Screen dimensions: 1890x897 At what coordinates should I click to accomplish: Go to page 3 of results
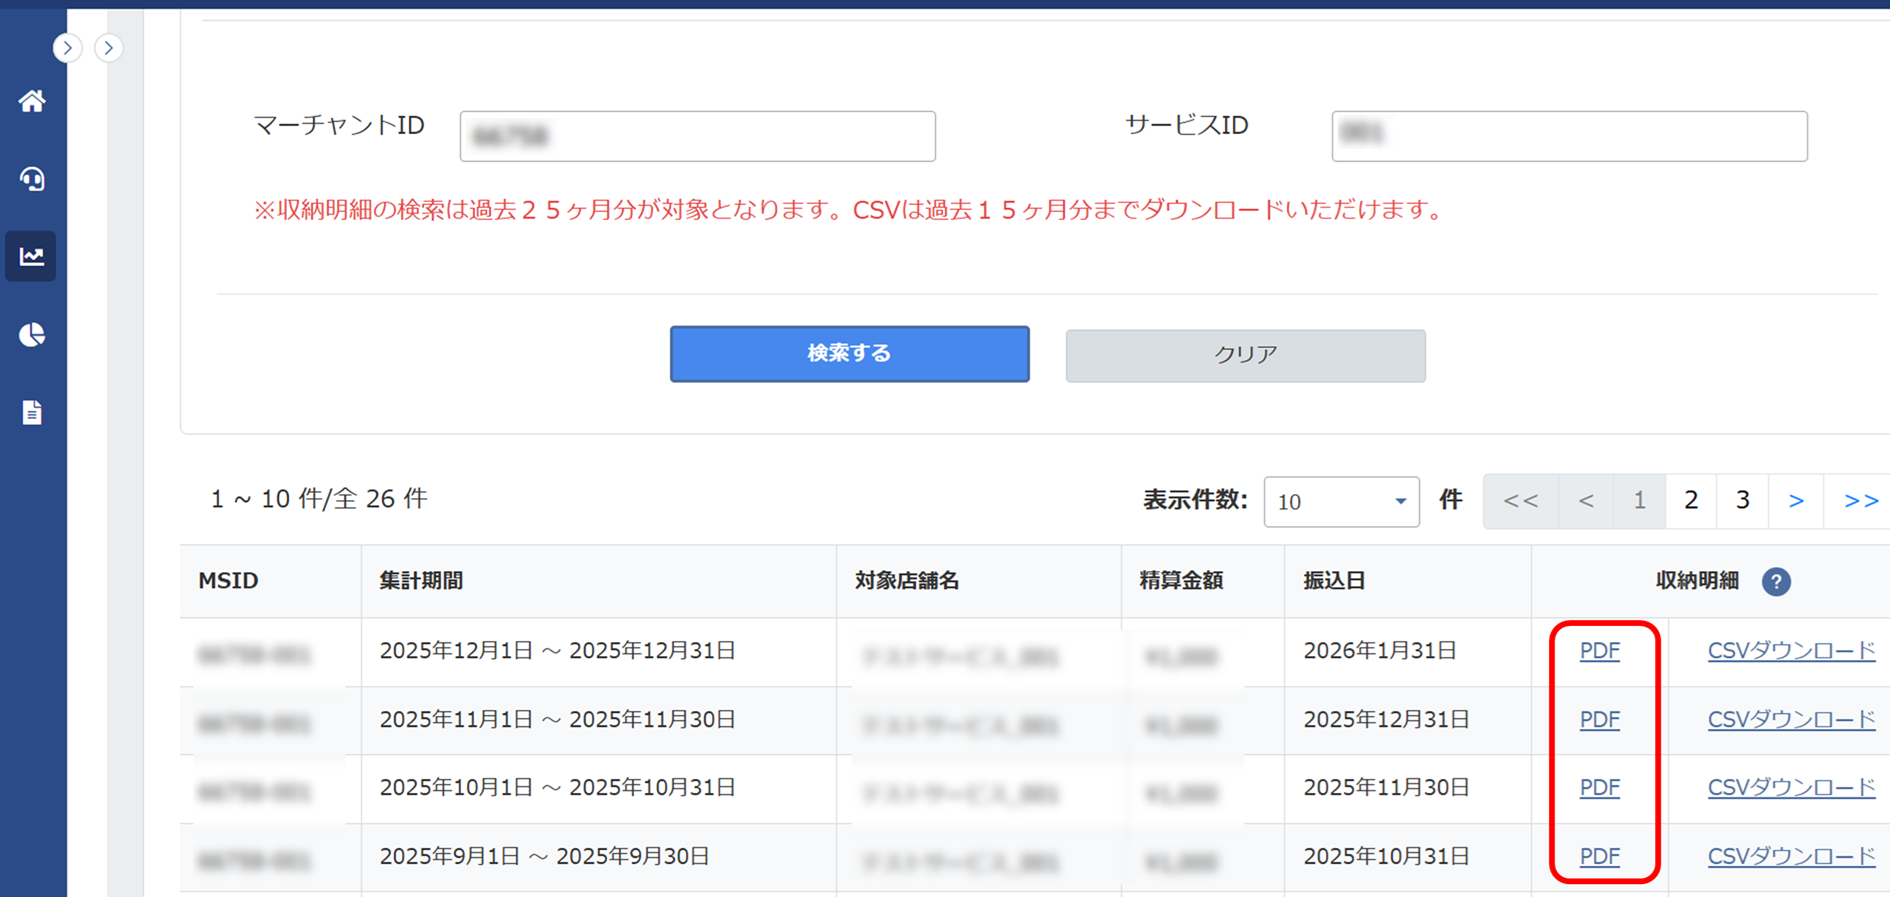click(1742, 501)
